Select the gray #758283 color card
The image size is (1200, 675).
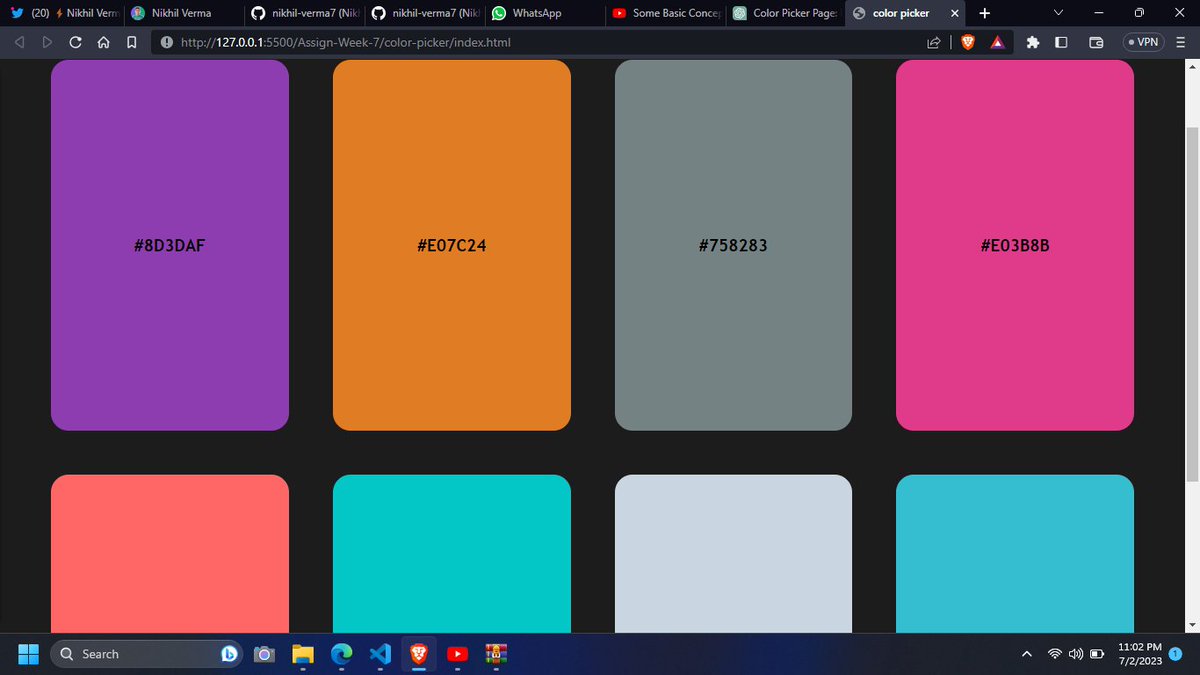tap(733, 245)
